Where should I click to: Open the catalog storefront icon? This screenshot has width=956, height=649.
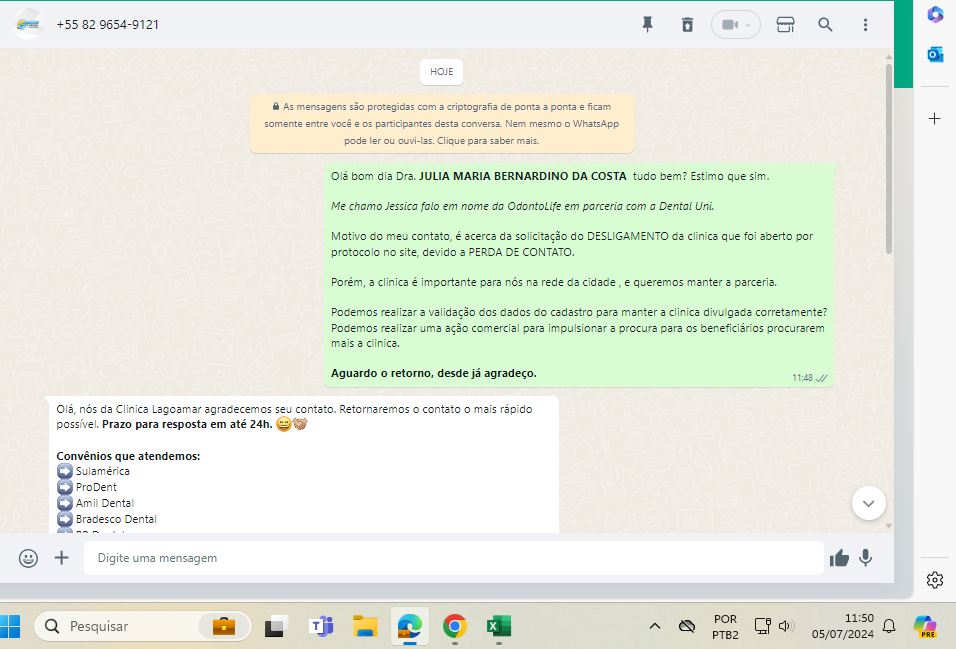(x=785, y=24)
